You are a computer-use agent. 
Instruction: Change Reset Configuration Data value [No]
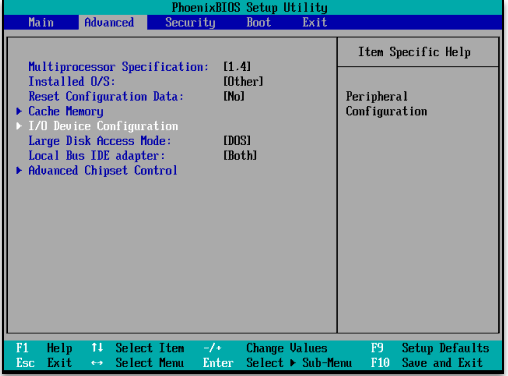click(234, 96)
